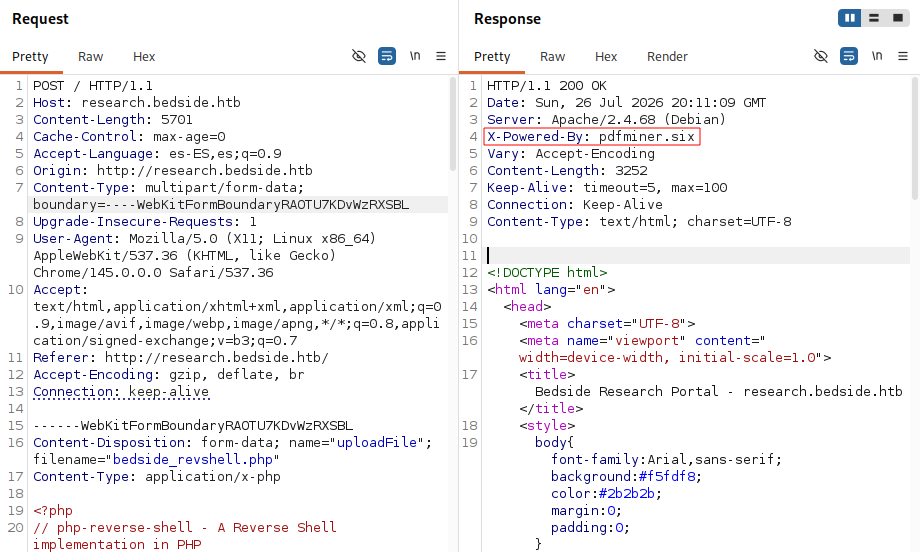Toggle word wrap button in Request panel
The height and width of the screenshot is (552, 920).
click(x=387, y=56)
